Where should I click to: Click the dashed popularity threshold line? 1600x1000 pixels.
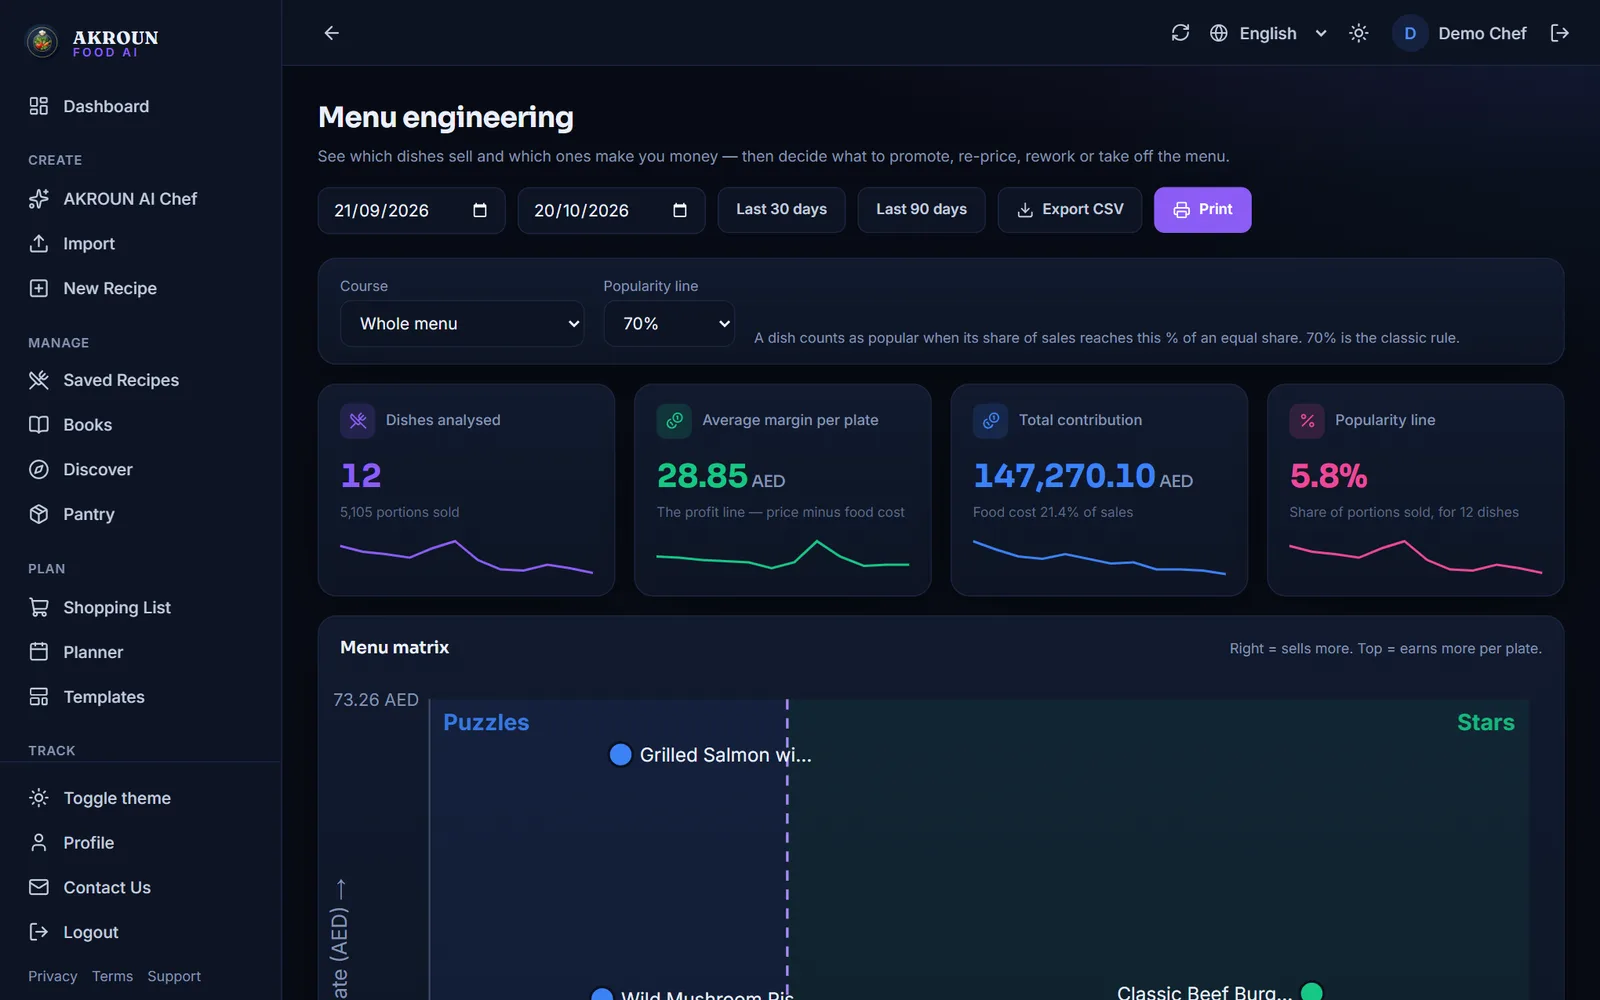(x=787, y=850)
